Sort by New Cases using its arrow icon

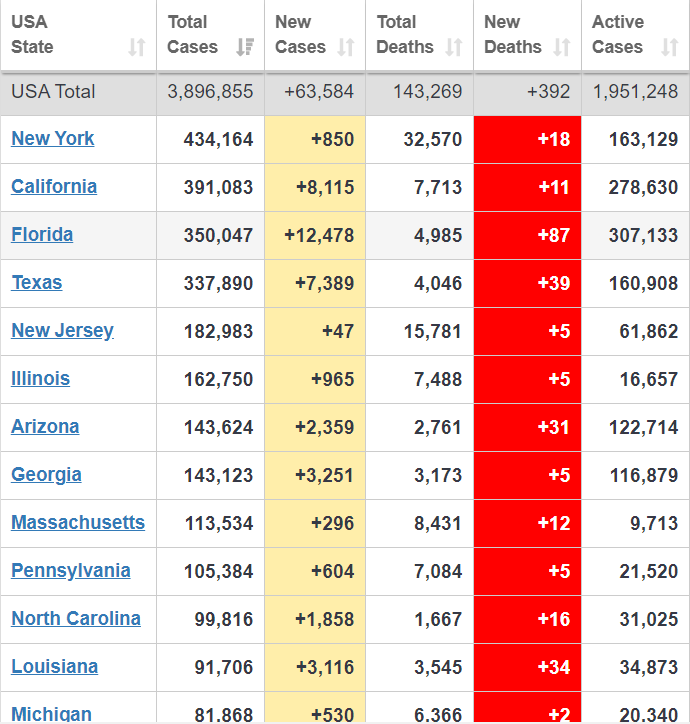click(x=346, y=47)
